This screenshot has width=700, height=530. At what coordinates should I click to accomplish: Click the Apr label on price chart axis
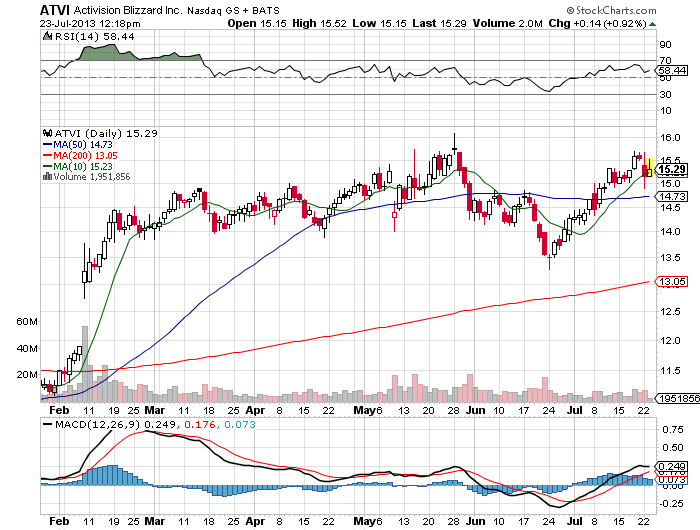(x=255, y=410)
